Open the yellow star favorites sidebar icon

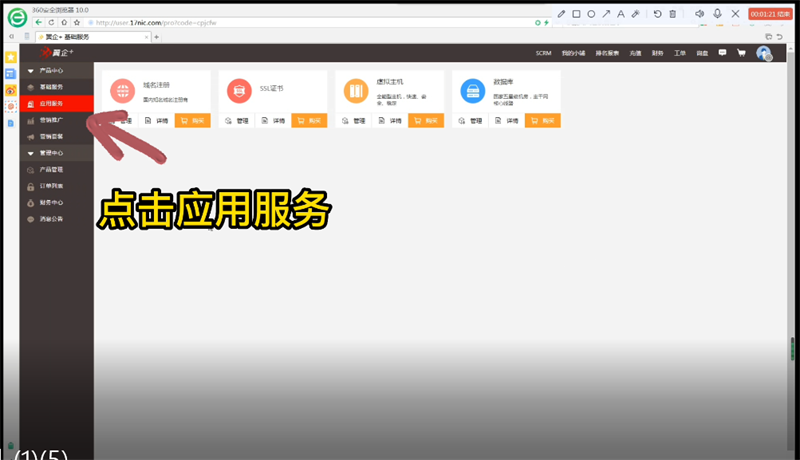(x=11, y=57)
